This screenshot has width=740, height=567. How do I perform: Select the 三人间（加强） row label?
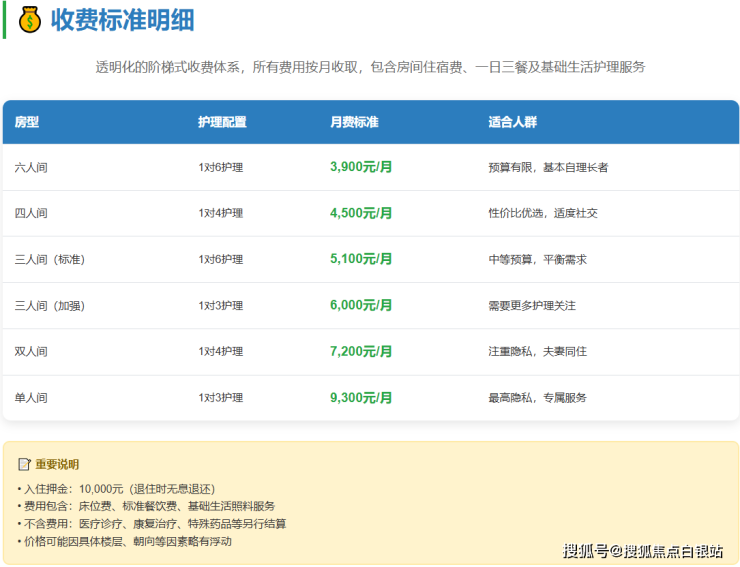click(x=50, y=305)
